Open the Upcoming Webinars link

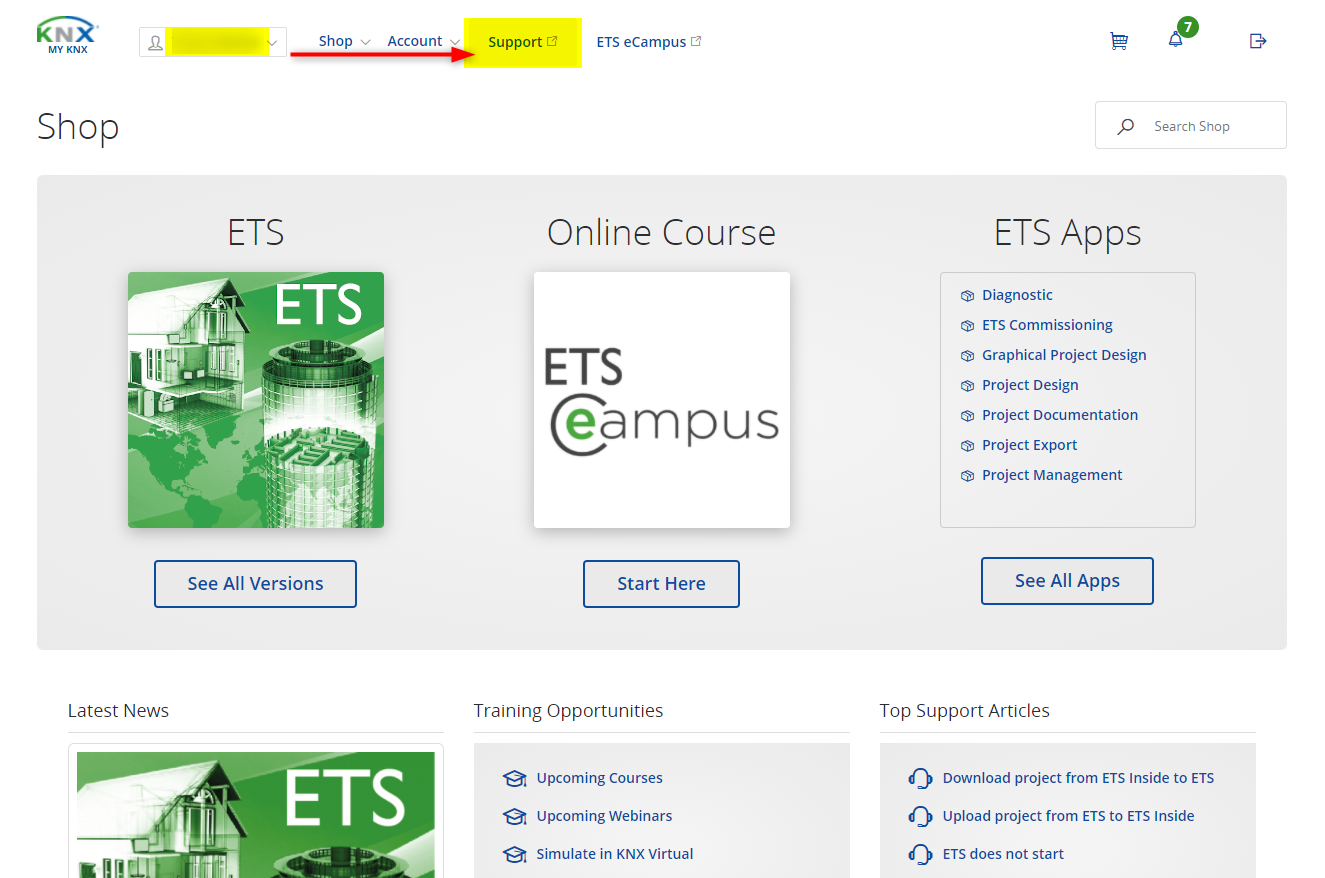(604, 816)
